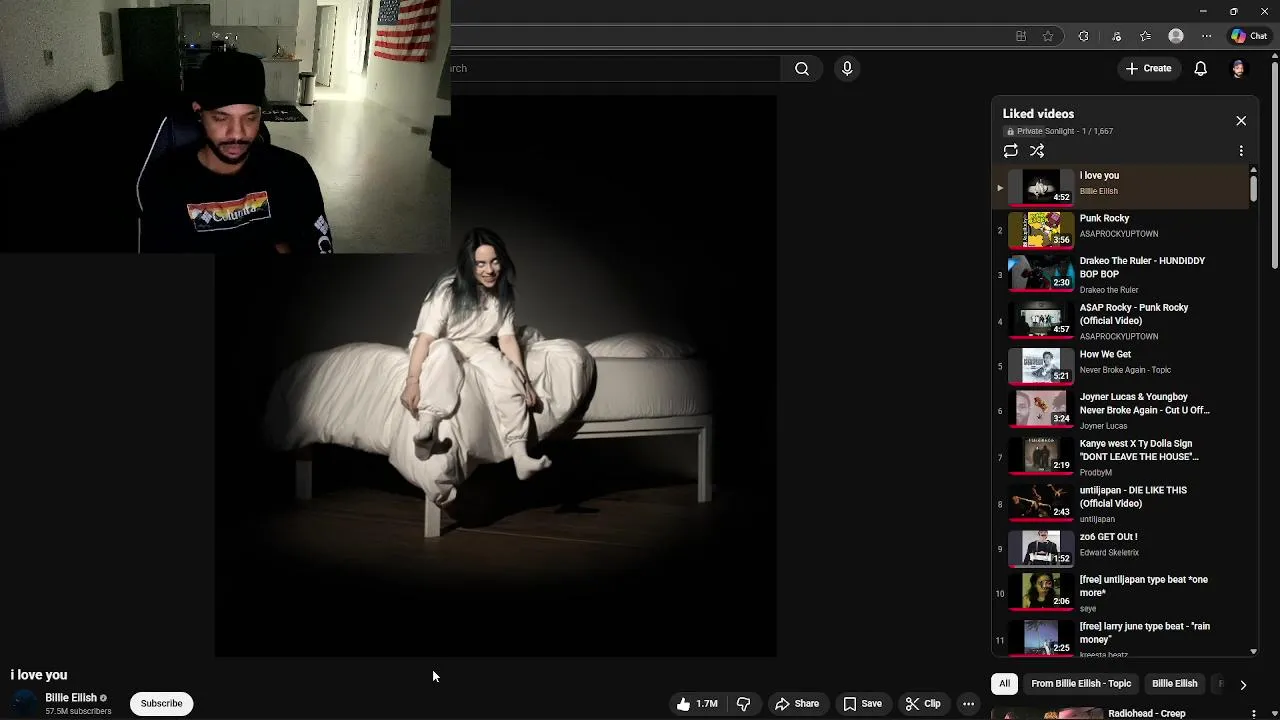The image size is (1280, 720).
Task: Open media control icon in Edge toolbar
Action: [1116, 36]
